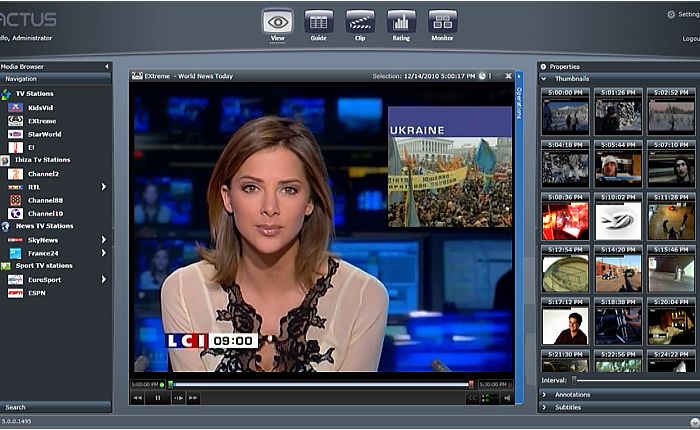
Task: Select TV Stations group icon
Action: [x=6, y=94]
